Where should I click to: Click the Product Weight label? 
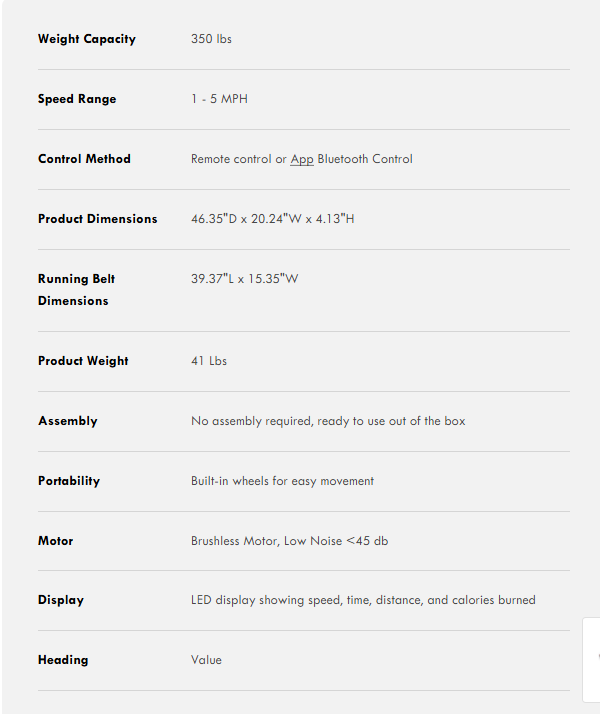click(83, 361)
